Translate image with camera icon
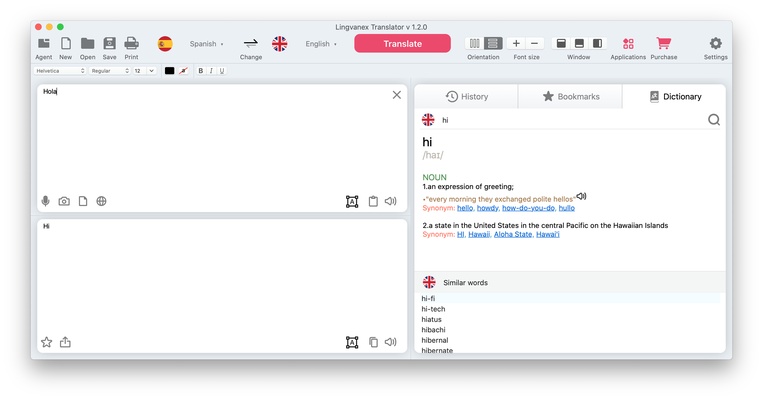 point(64,201)
